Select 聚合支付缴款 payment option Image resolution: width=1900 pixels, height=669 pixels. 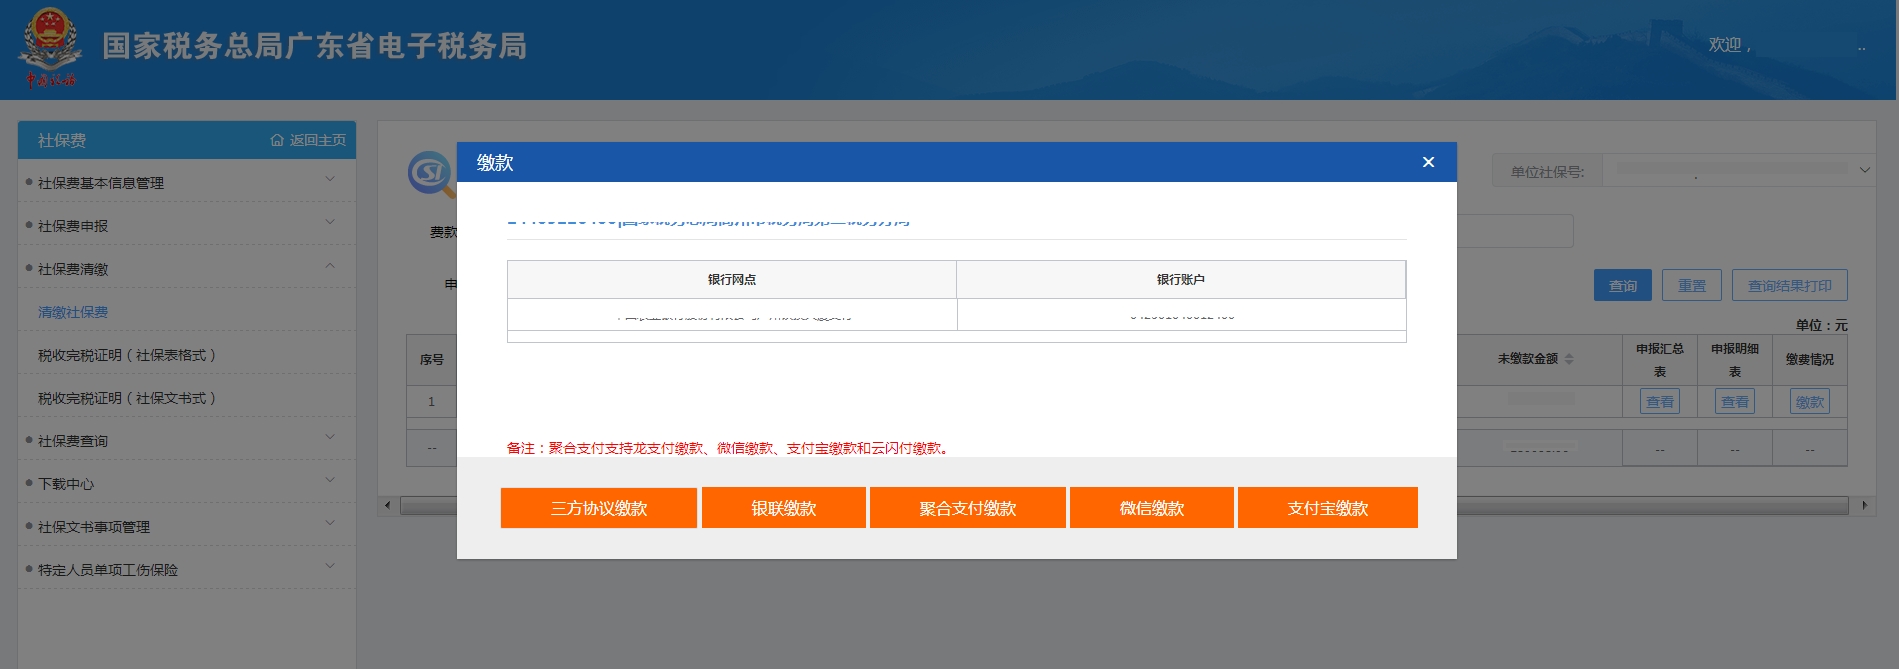point(967,508)
